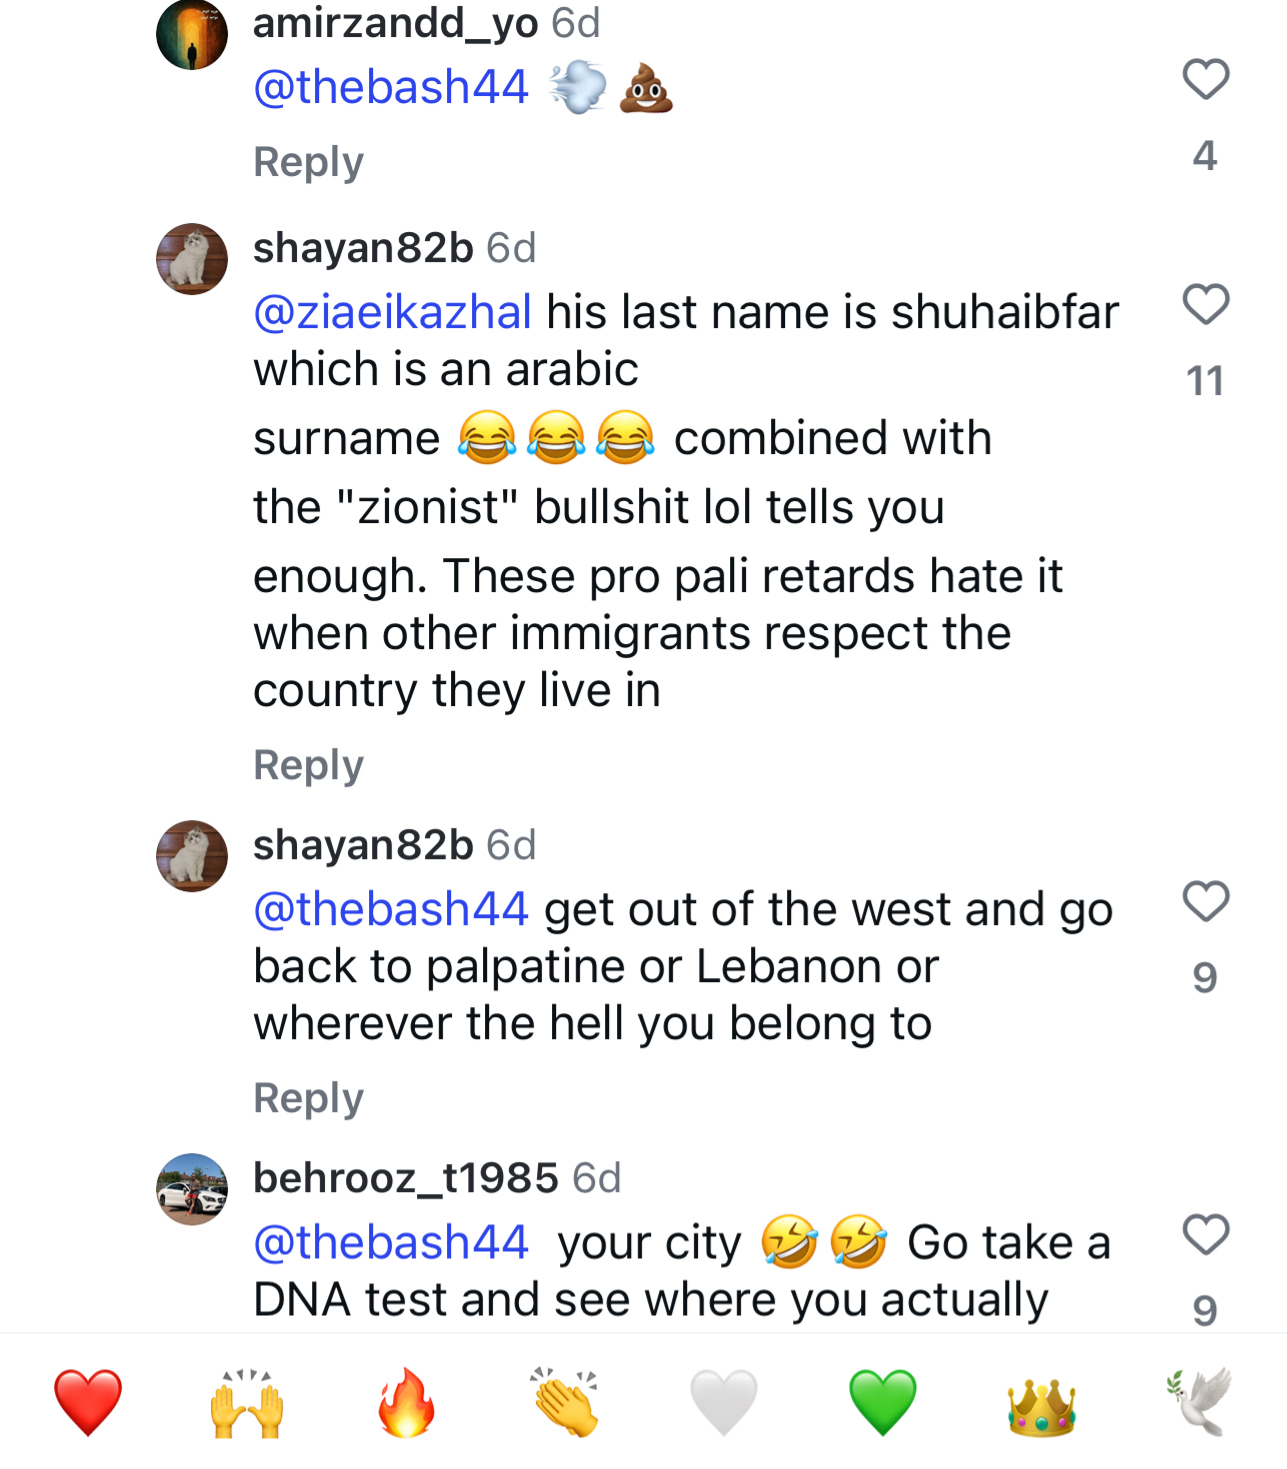Select the green heart emoji reaction
Screen dimensions: 1287x1469
(x=882, y=1402)
